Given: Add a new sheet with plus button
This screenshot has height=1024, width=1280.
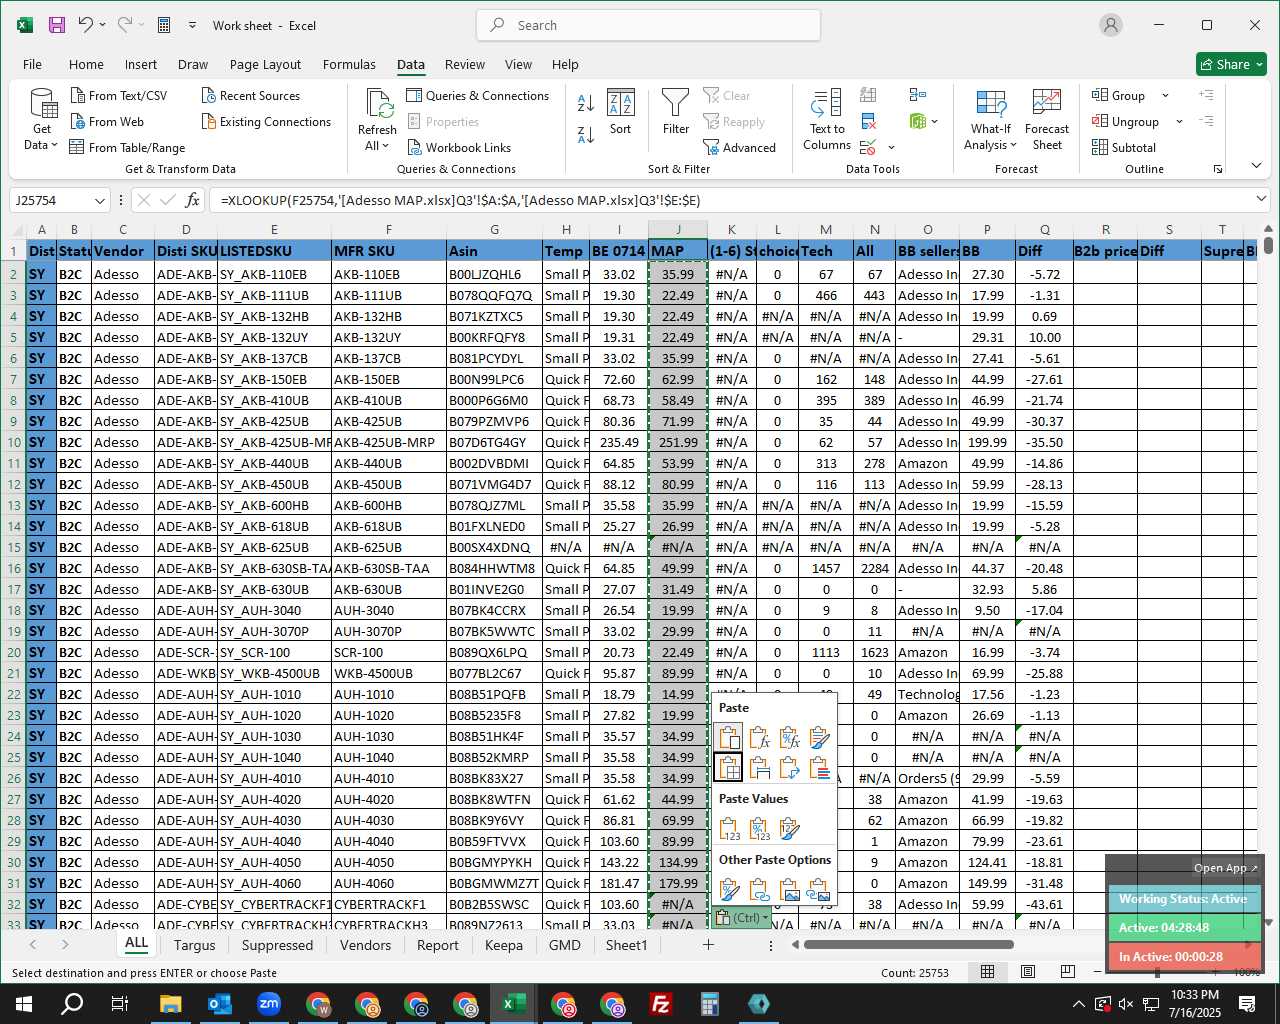Looking at the screenshot, I should 708,945.
